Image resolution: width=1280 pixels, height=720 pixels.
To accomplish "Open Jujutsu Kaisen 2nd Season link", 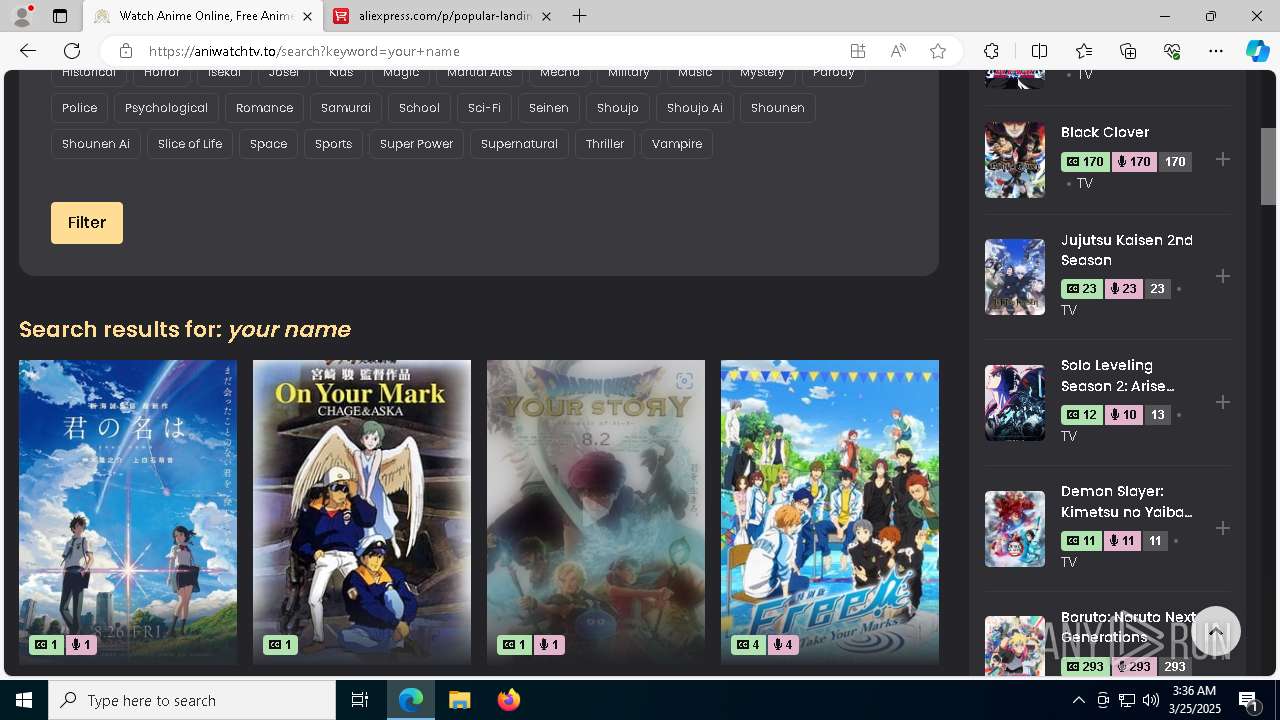I will pos(1127,250).
